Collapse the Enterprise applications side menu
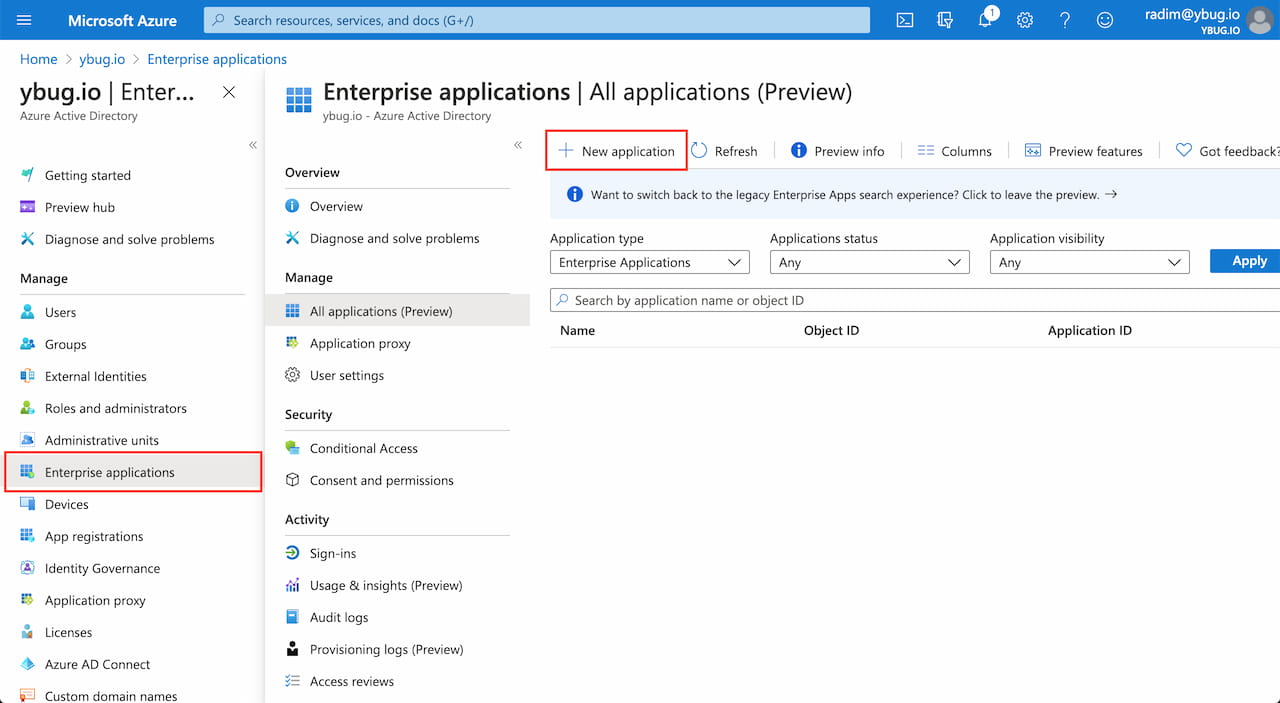The width and height of the screenshot is (1280, 703). 518,145
